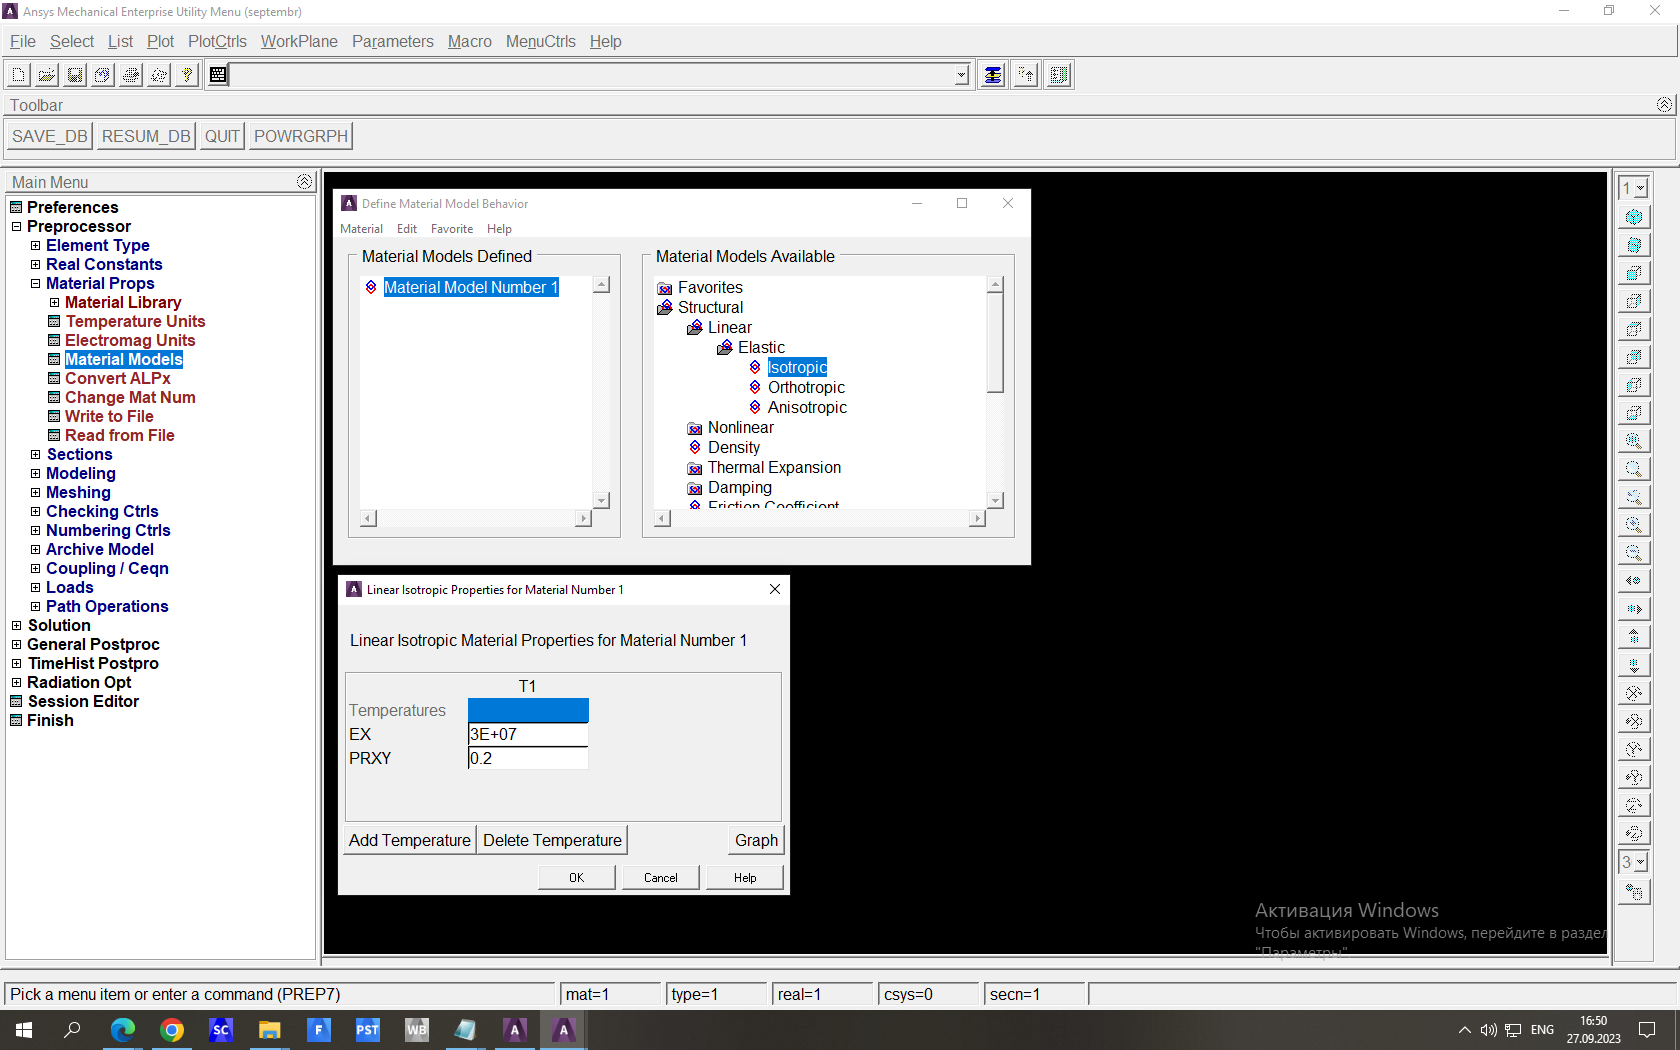Click the Save Analysis disk icon
1680x1050 pixels.
coord(75,75)
